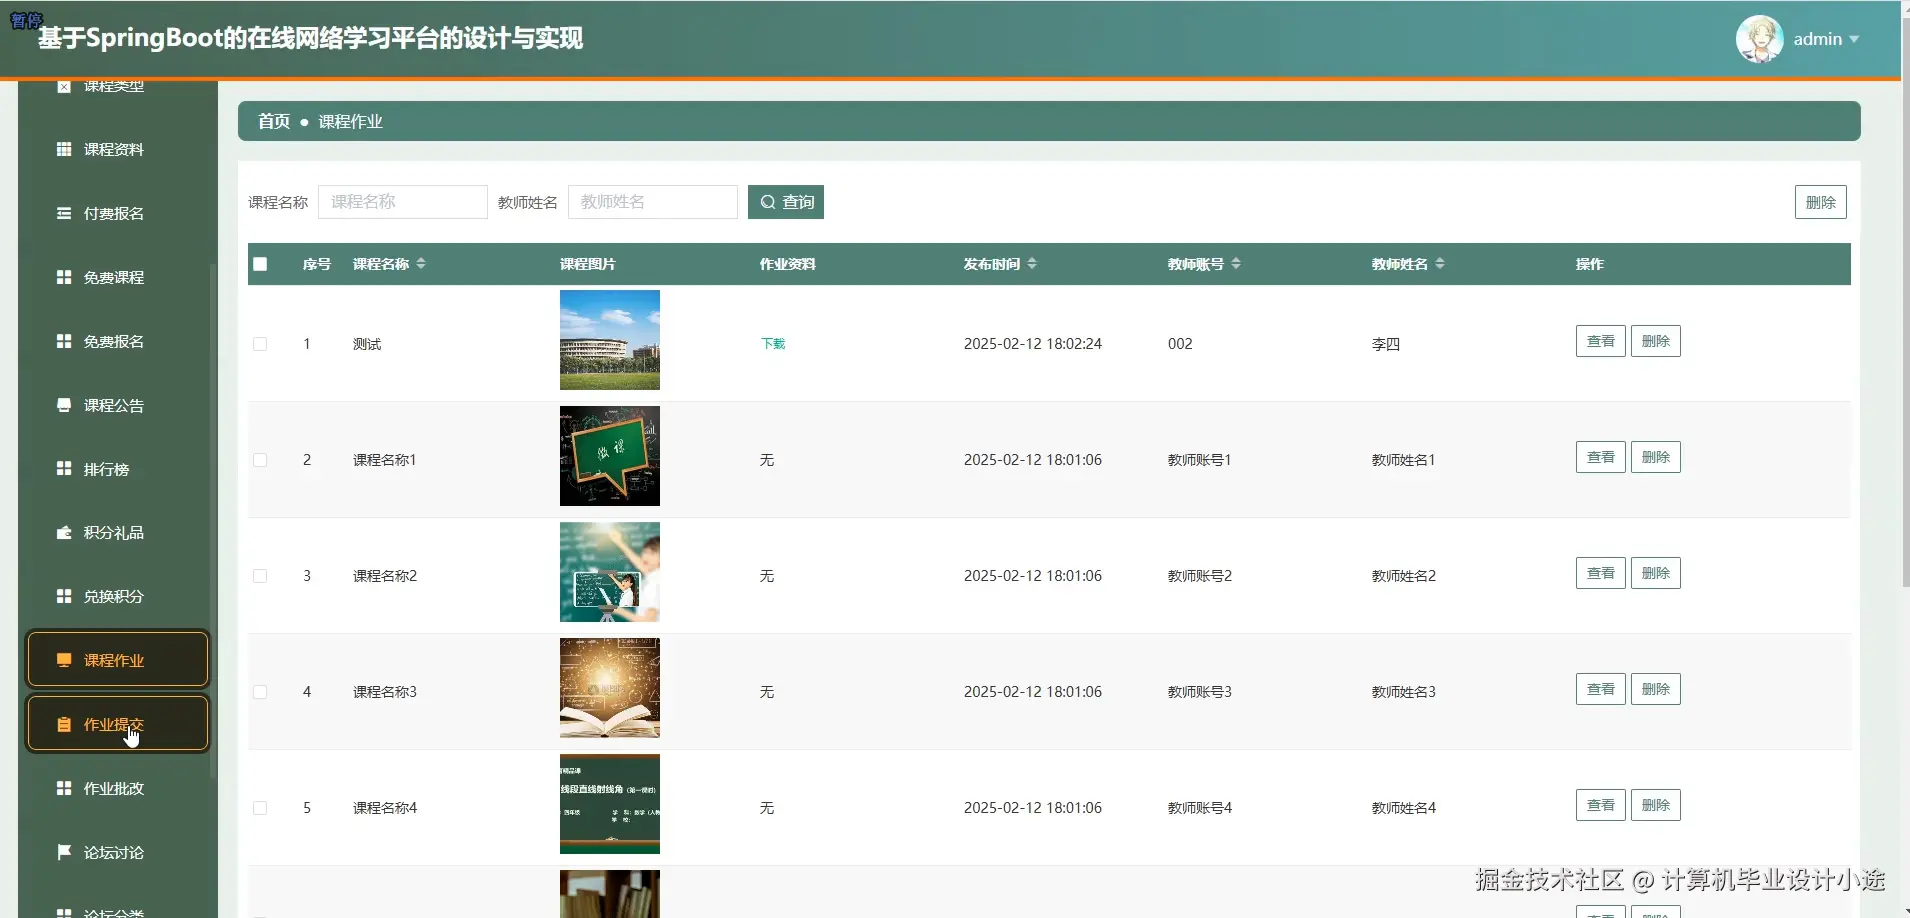Screen dimensions: 1910x918
Task: Click the 付费报名 list icon in sidebar
Action: click(x=64, y=213)
